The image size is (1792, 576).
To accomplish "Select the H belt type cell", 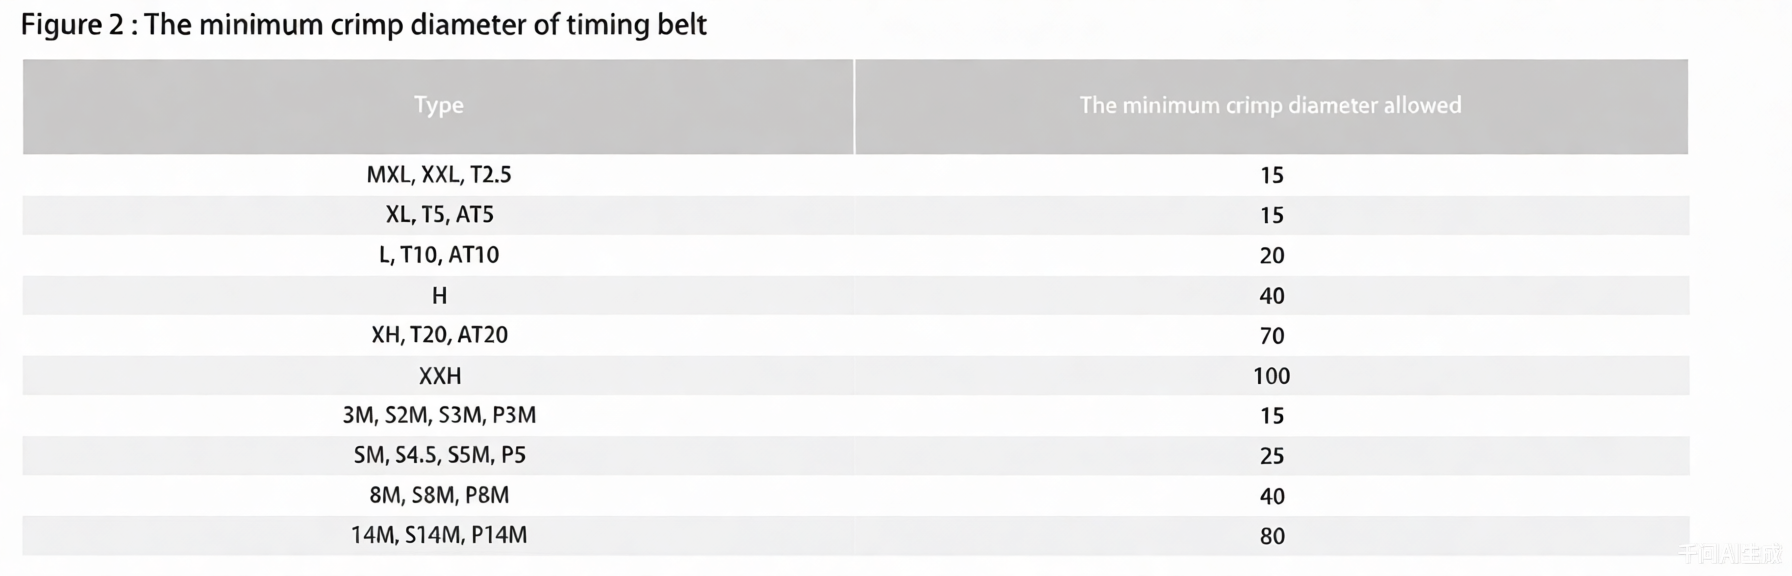I will (439, 296).
